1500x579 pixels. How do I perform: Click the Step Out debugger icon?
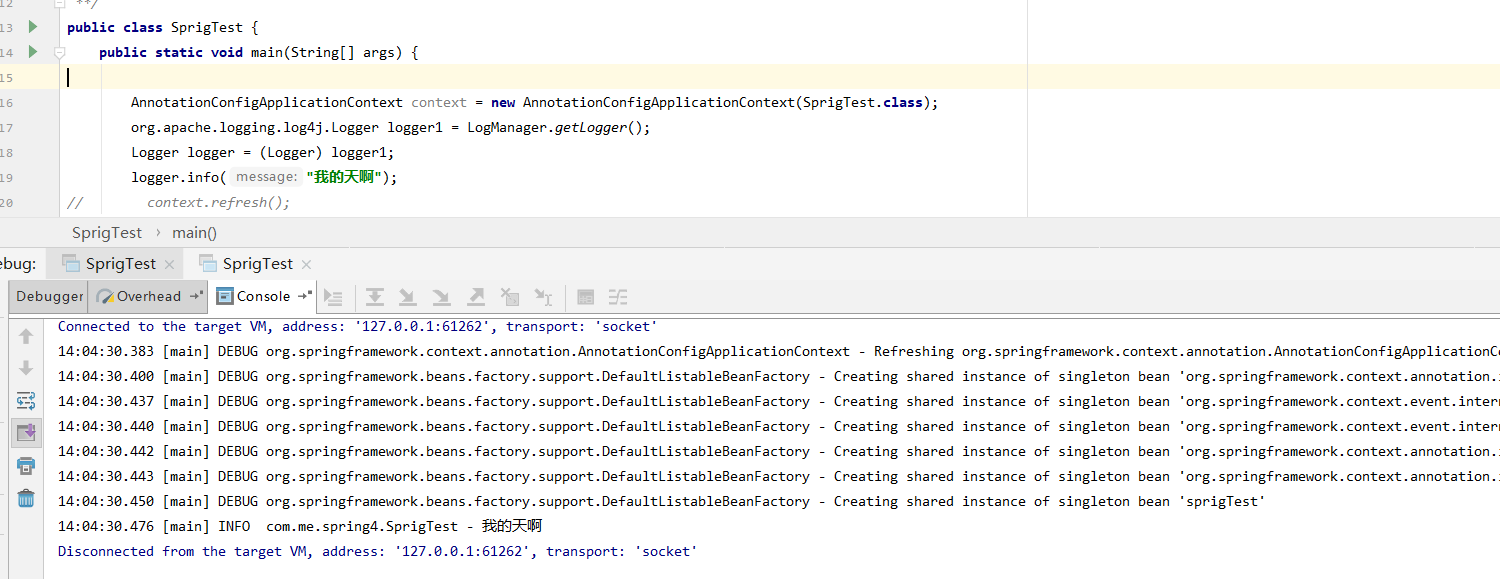pyautogui.click(x=475, y=296)
